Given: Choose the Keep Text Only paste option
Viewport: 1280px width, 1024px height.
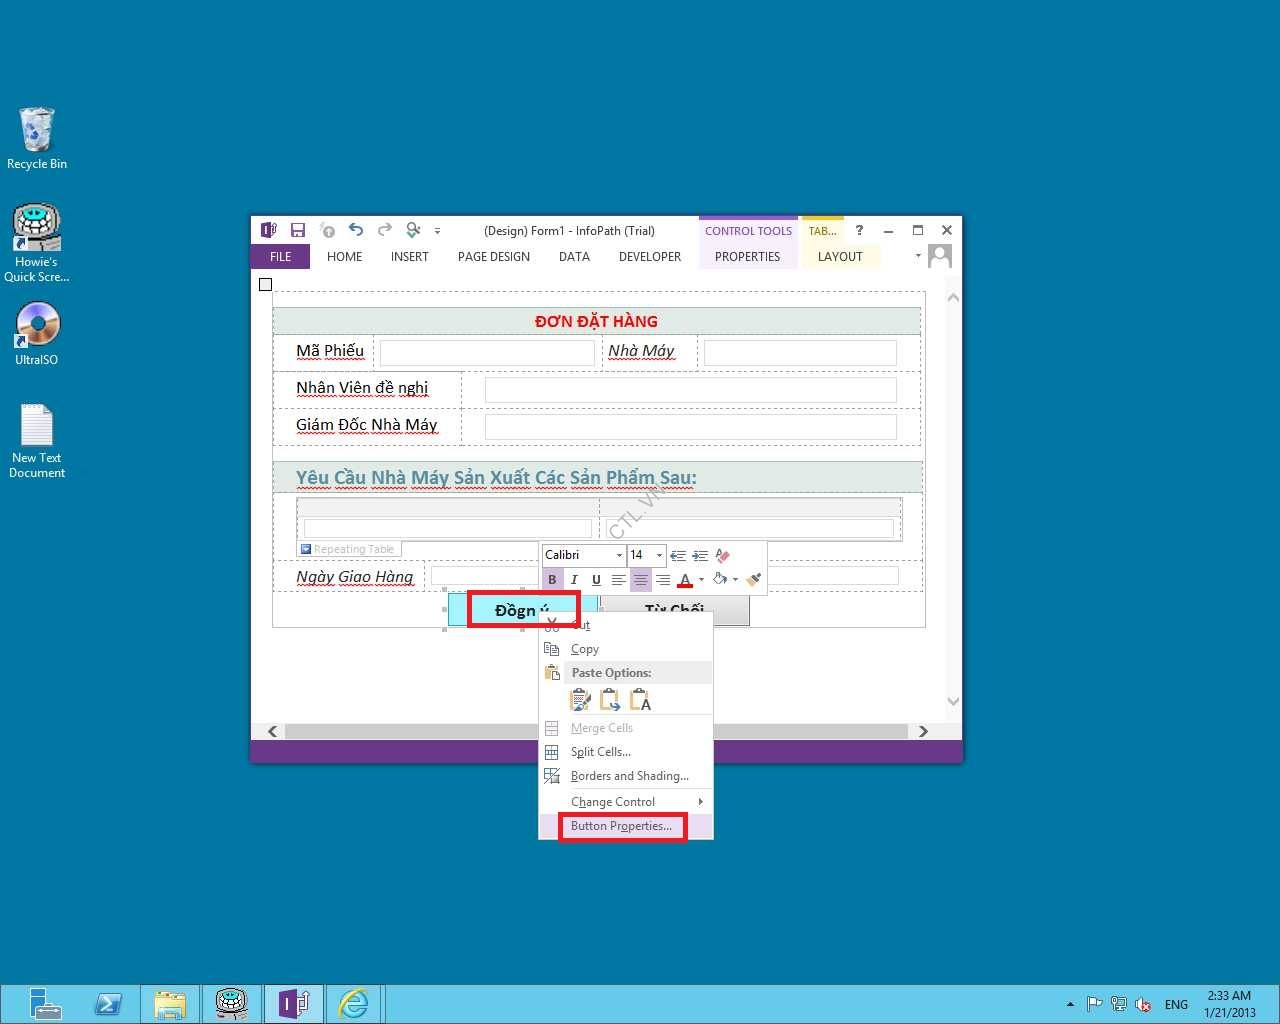Looking at the screenshot, I should [641, 701].
